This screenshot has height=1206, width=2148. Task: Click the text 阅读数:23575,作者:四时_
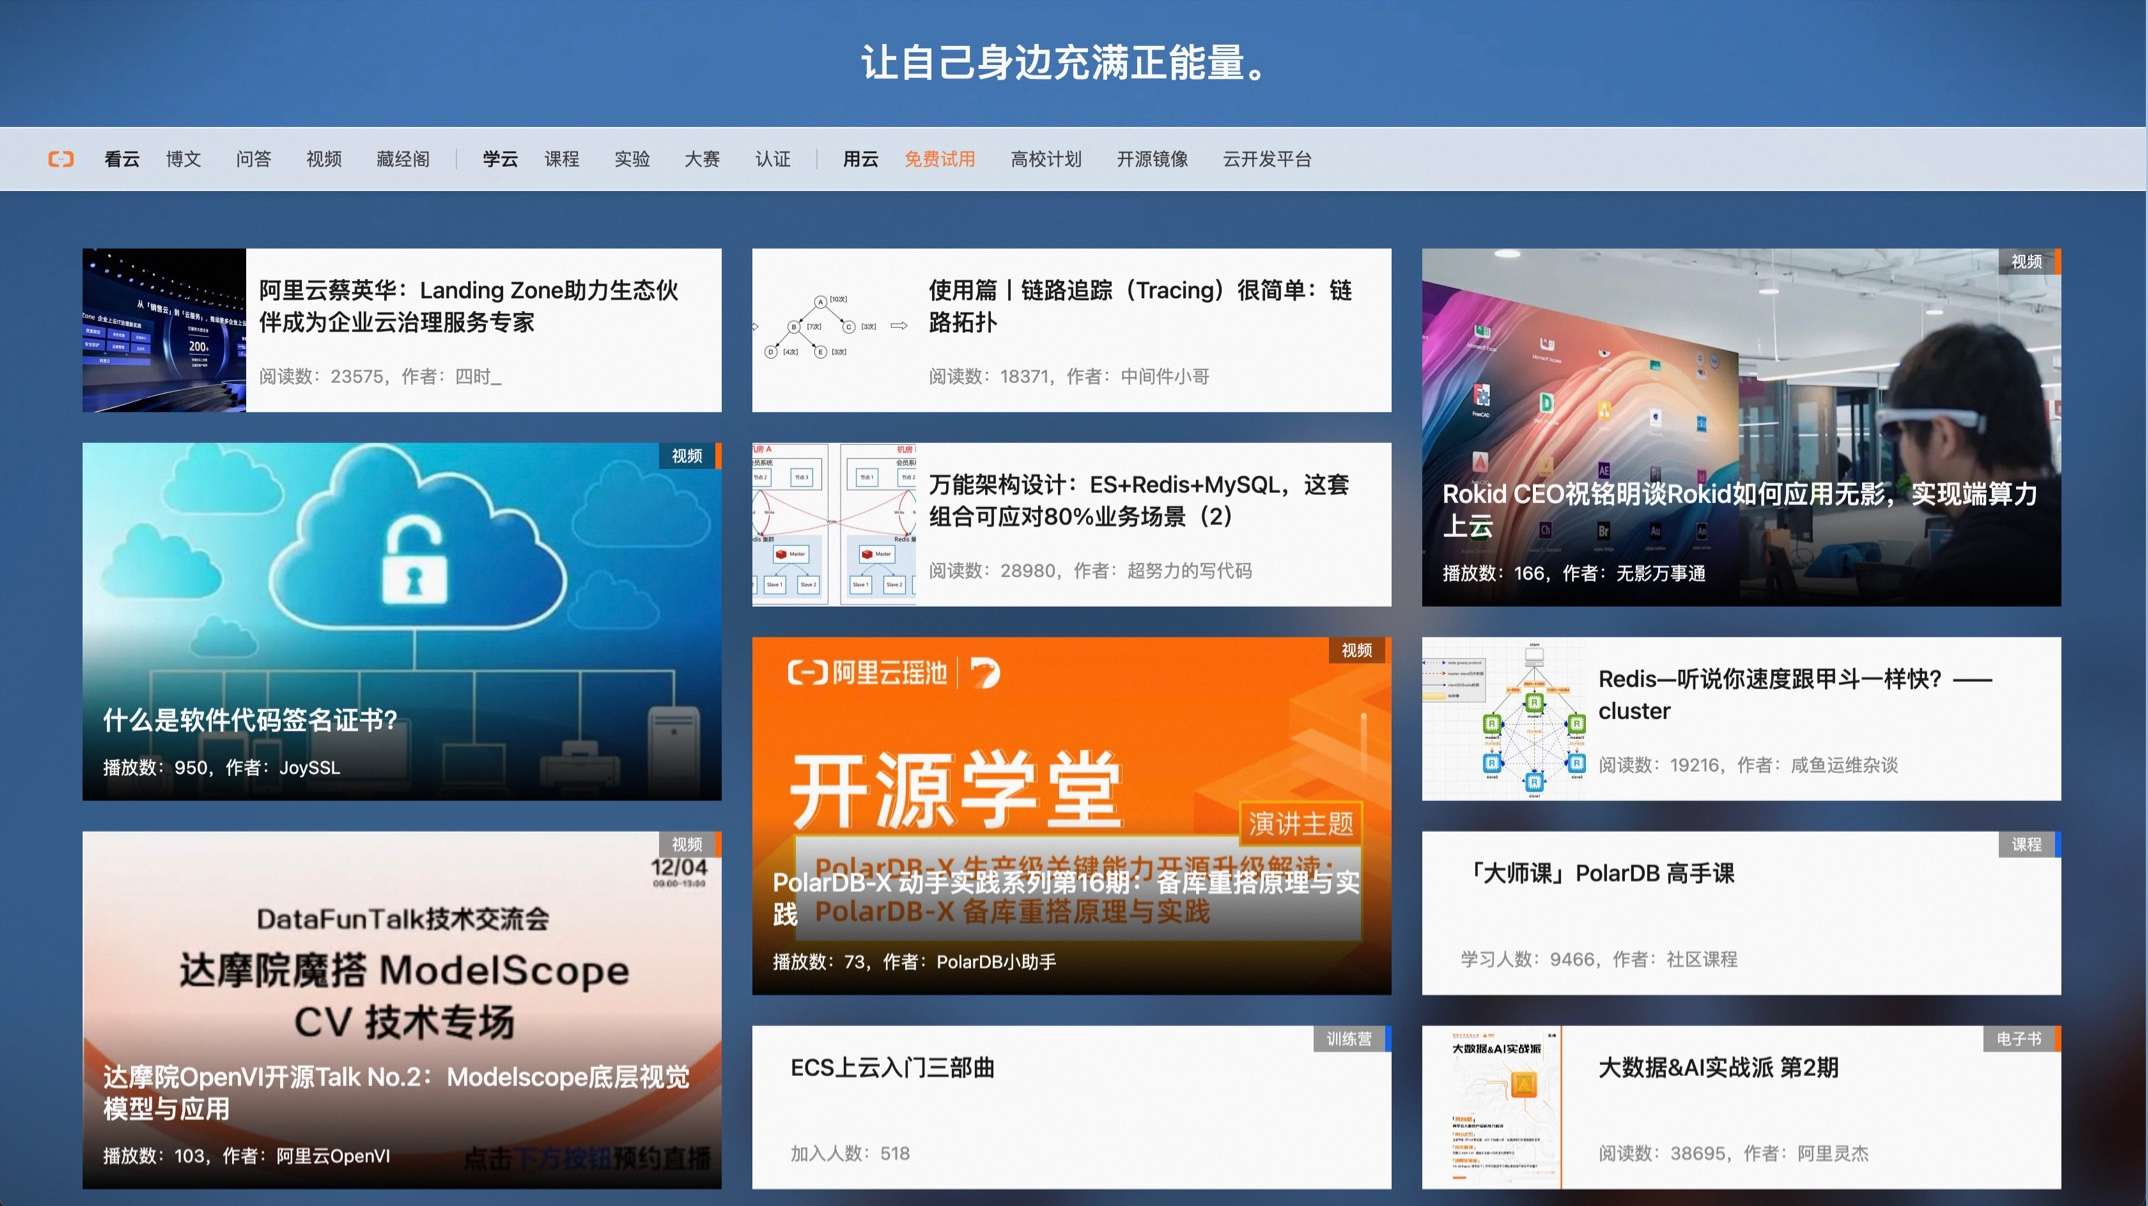point(380,376)
